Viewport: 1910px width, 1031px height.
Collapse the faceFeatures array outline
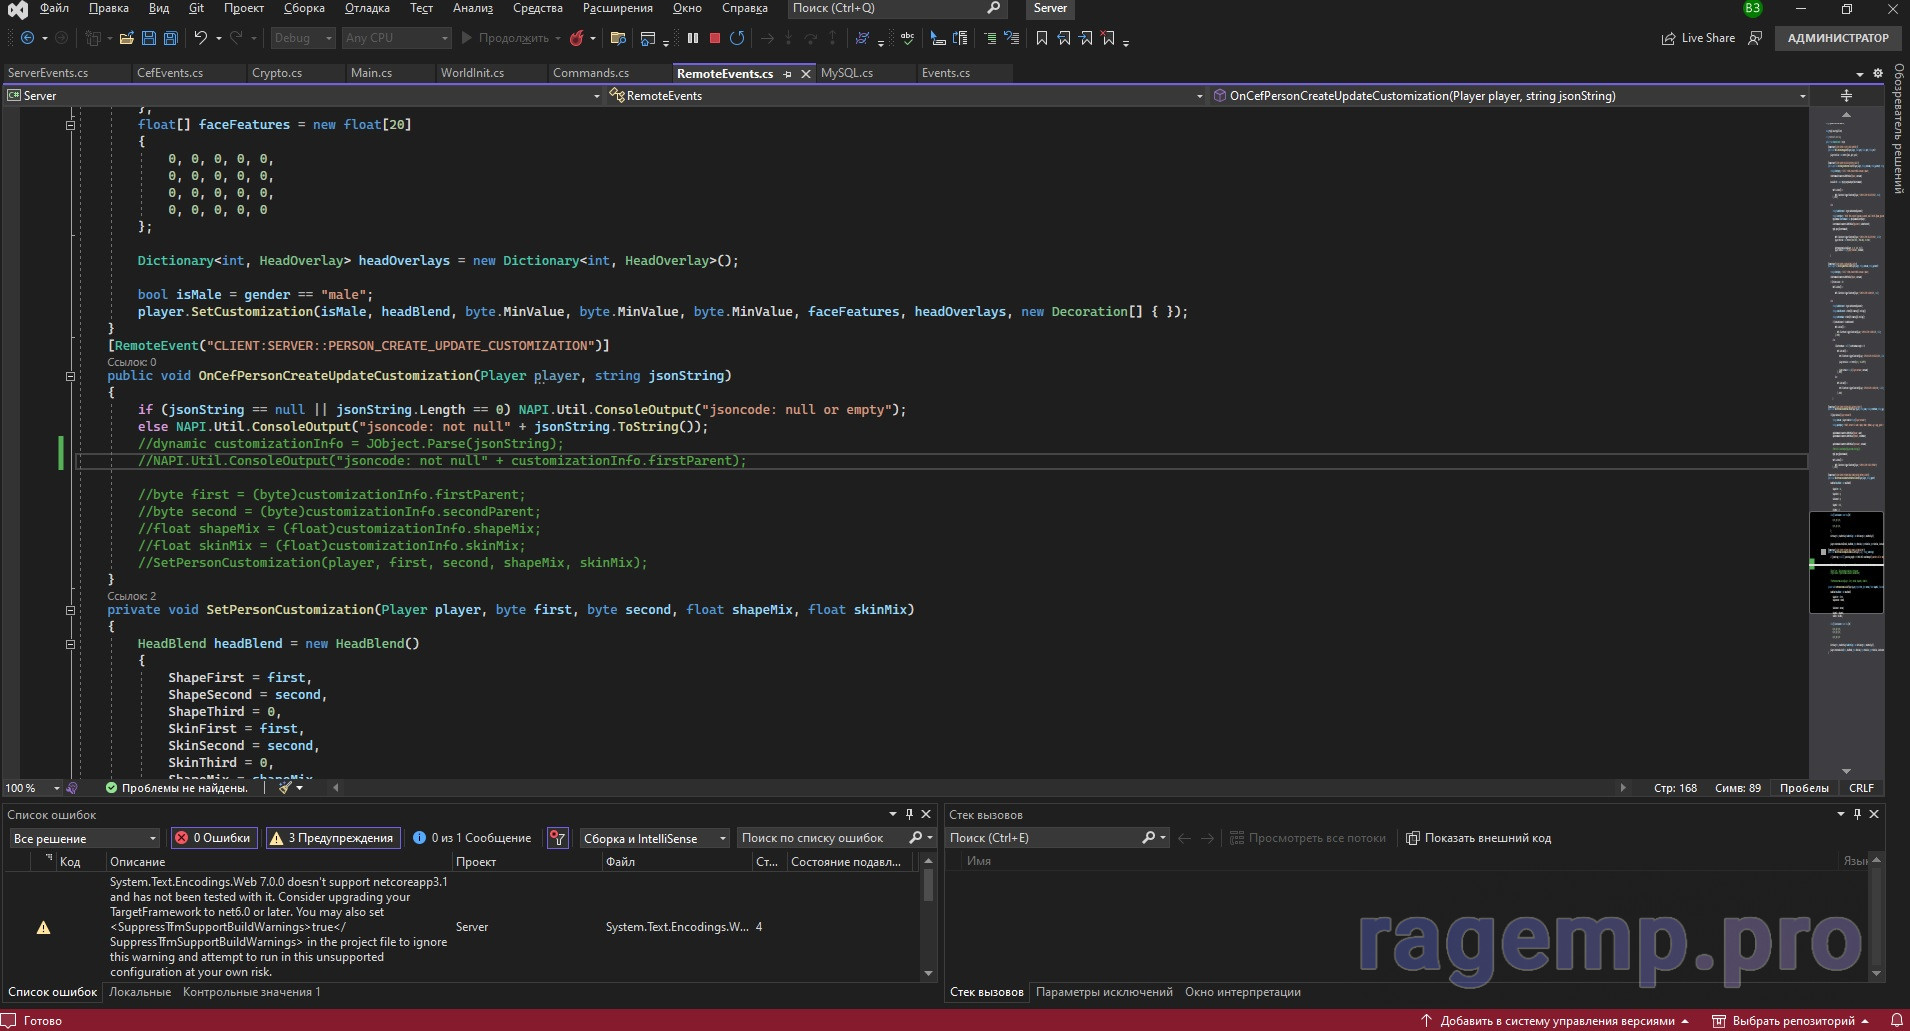(70, 125)
